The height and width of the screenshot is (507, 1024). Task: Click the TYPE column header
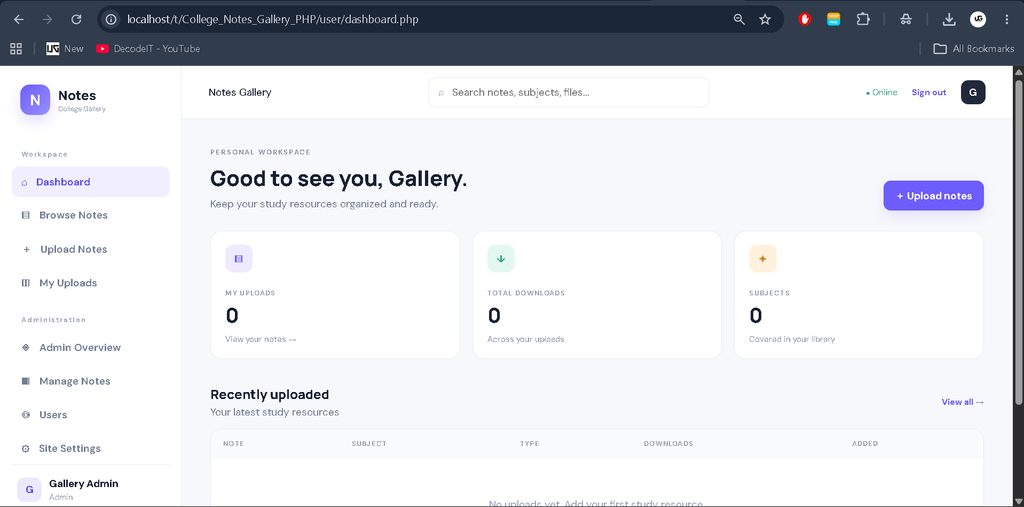point(529,444)
